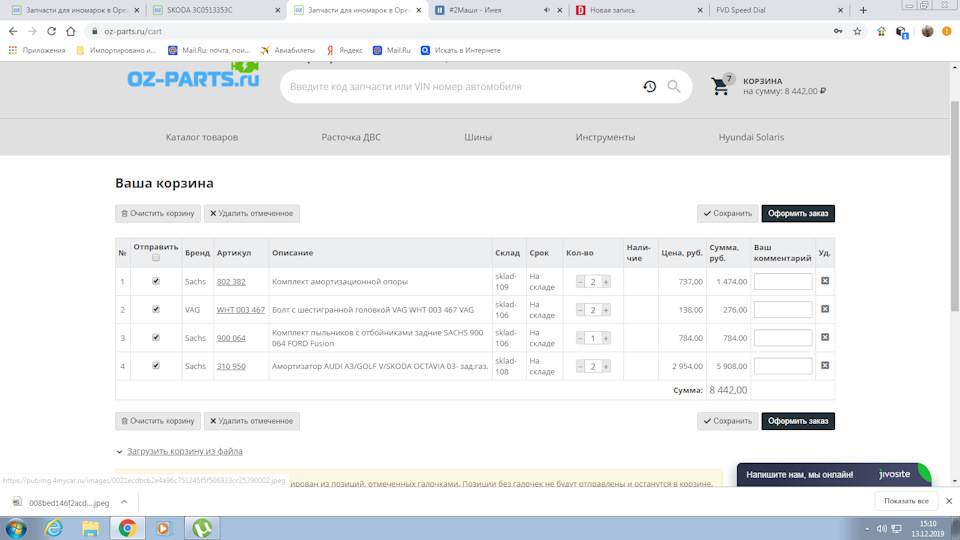Focus the part code search field

click(462, 86)
